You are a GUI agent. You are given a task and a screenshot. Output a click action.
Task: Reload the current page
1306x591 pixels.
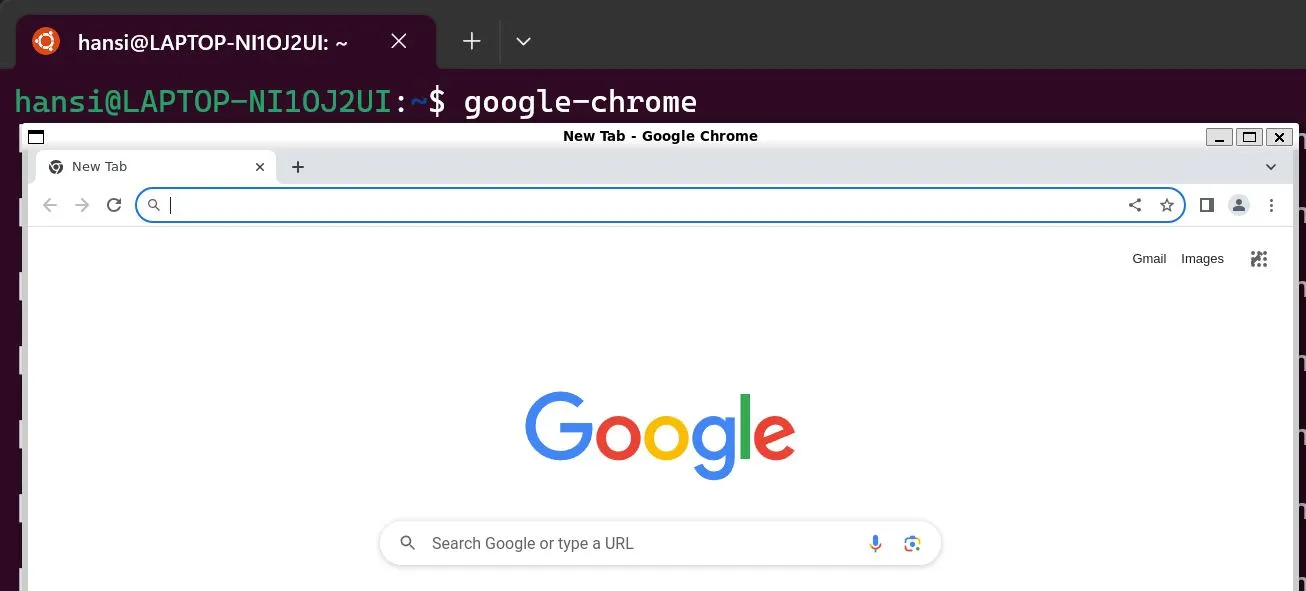click(114, 205)
